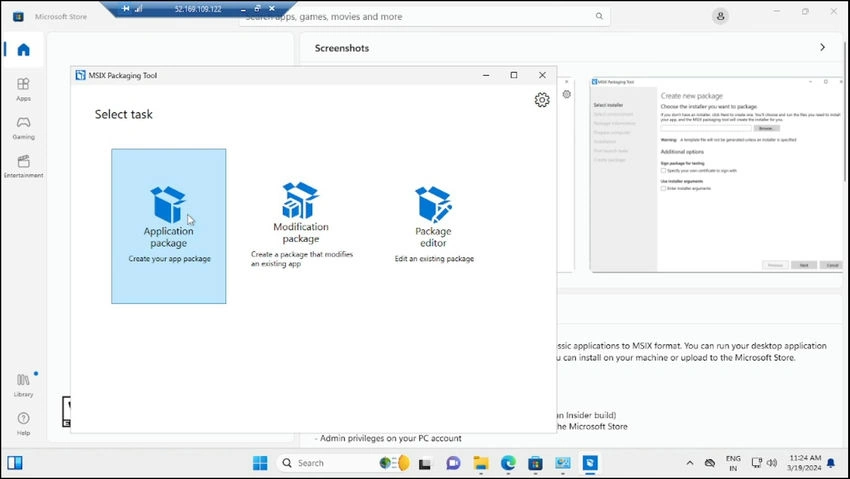Viewport: 850px width, 479px height.
Task: Restore down the remote session window
Action: point(257,9)
